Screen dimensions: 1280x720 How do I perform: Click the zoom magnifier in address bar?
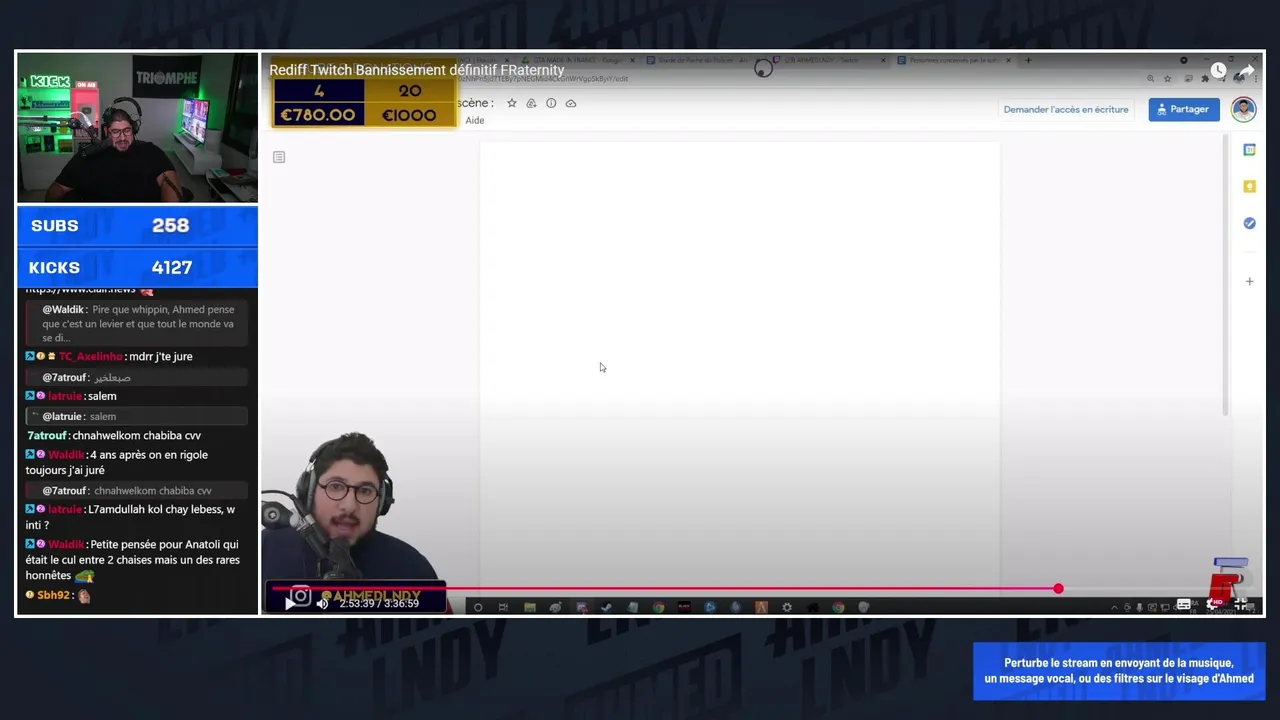coord(1150,78)
